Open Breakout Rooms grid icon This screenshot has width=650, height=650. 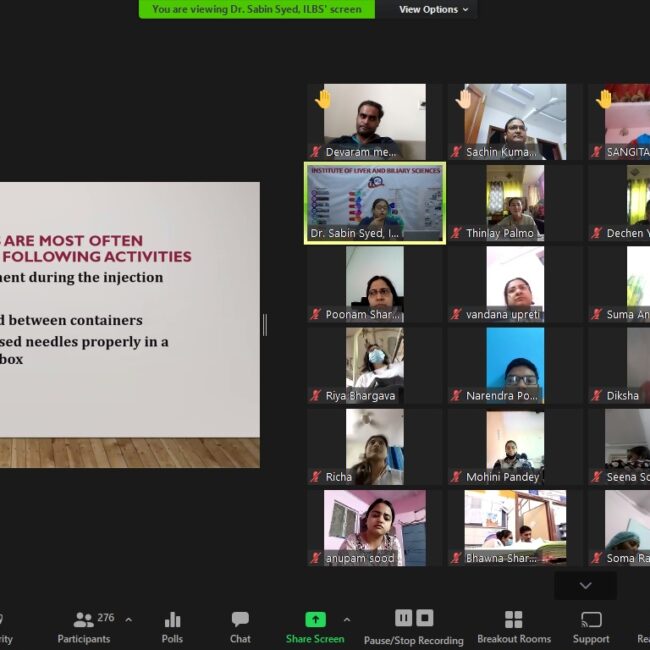tap(513, 620)
